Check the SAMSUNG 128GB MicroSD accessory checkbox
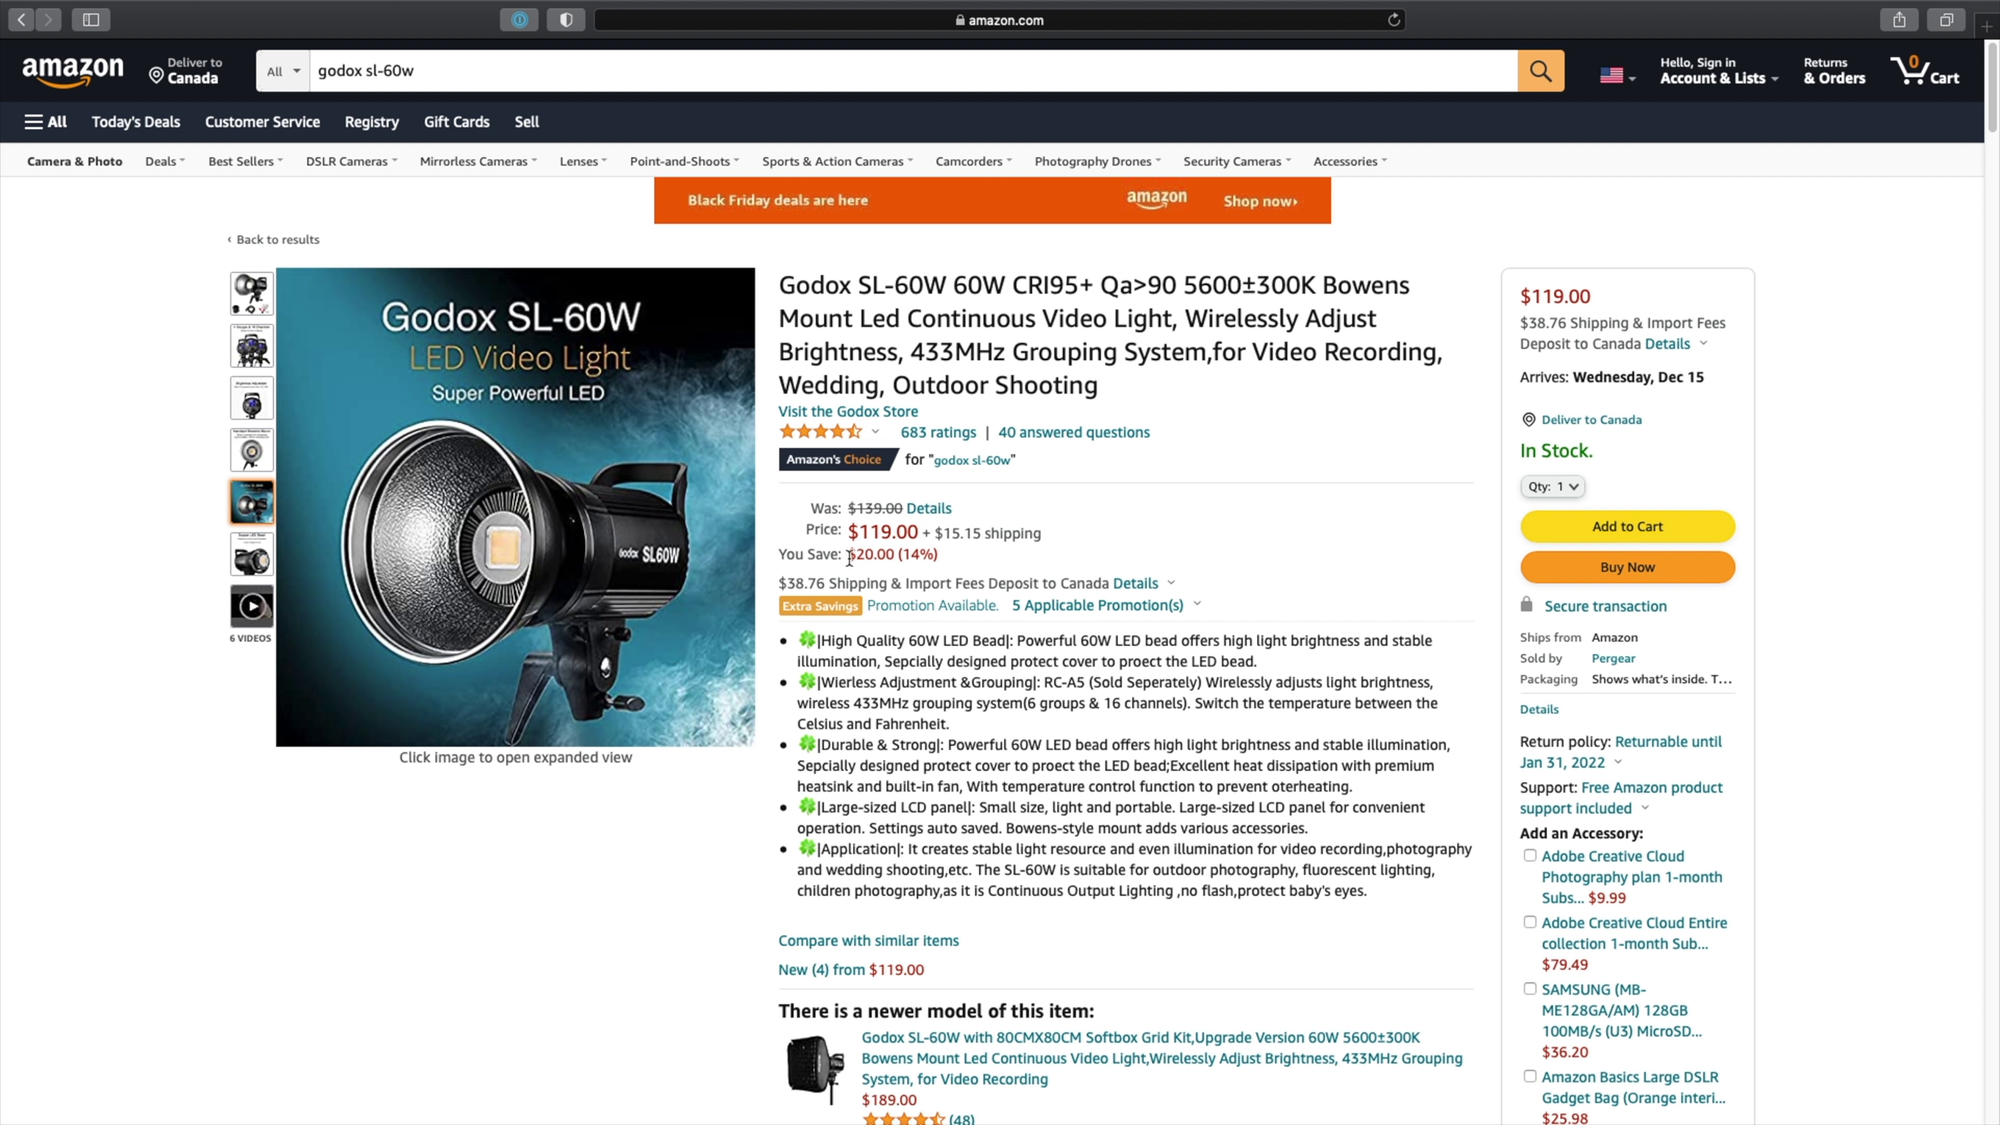Image resolution: width=2000 pixels, height=1125 pixels. pyautogui.click(x=1529, y=989)
